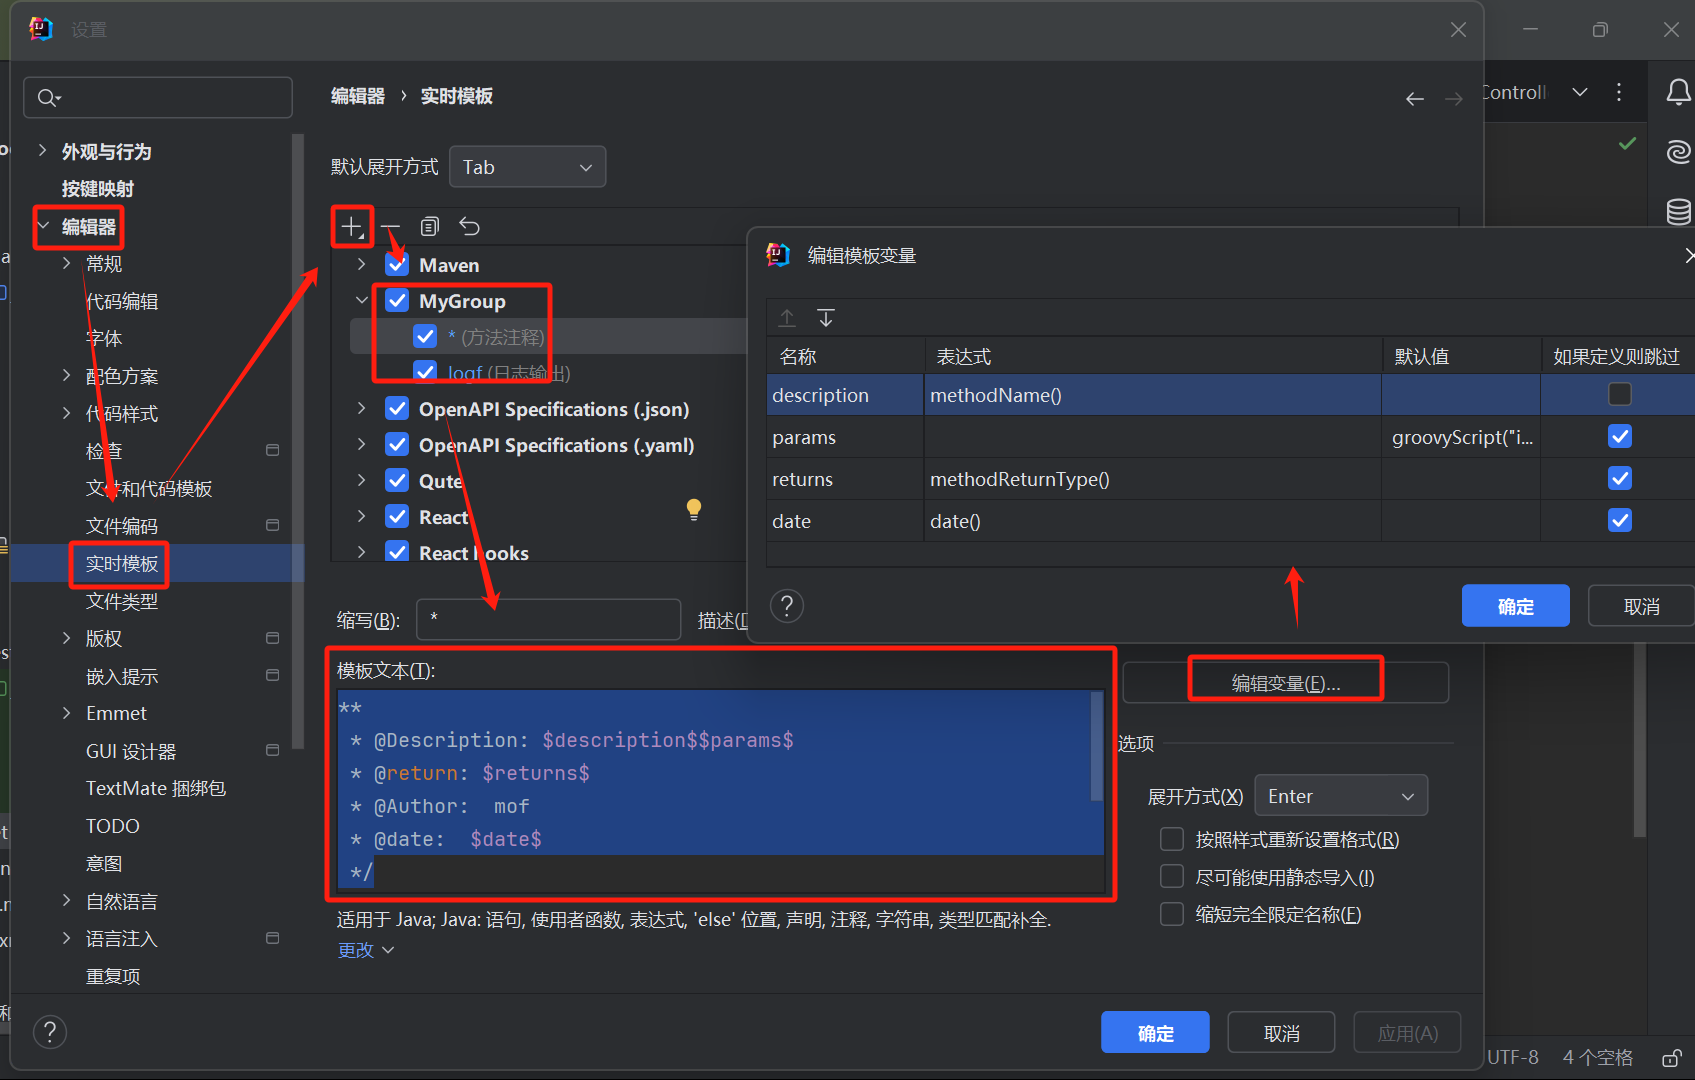Screen dimensions: 1695x1080
Task: Select TODO settings entry
Action: click(113, 826)
